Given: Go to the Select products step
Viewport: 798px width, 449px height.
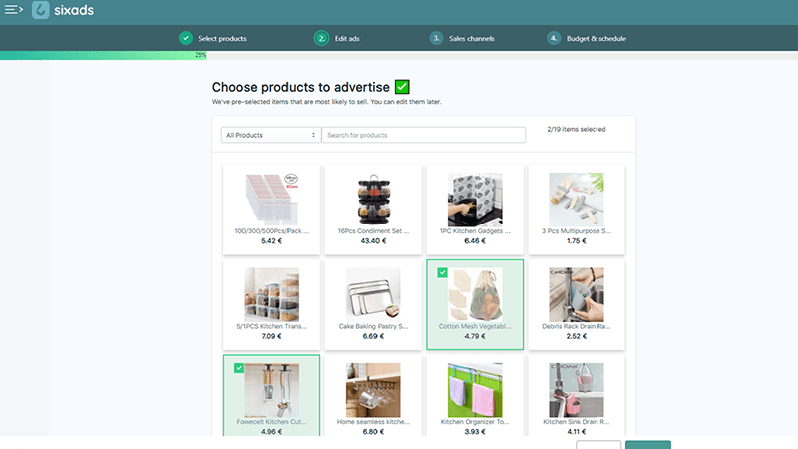Looking at the screenshot, I should pos(222,39).
